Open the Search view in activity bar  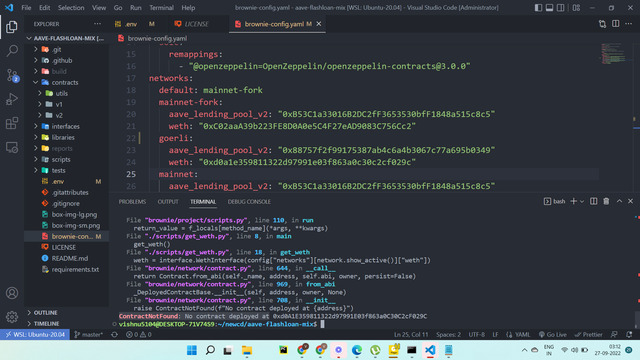[x=12, y=51]
